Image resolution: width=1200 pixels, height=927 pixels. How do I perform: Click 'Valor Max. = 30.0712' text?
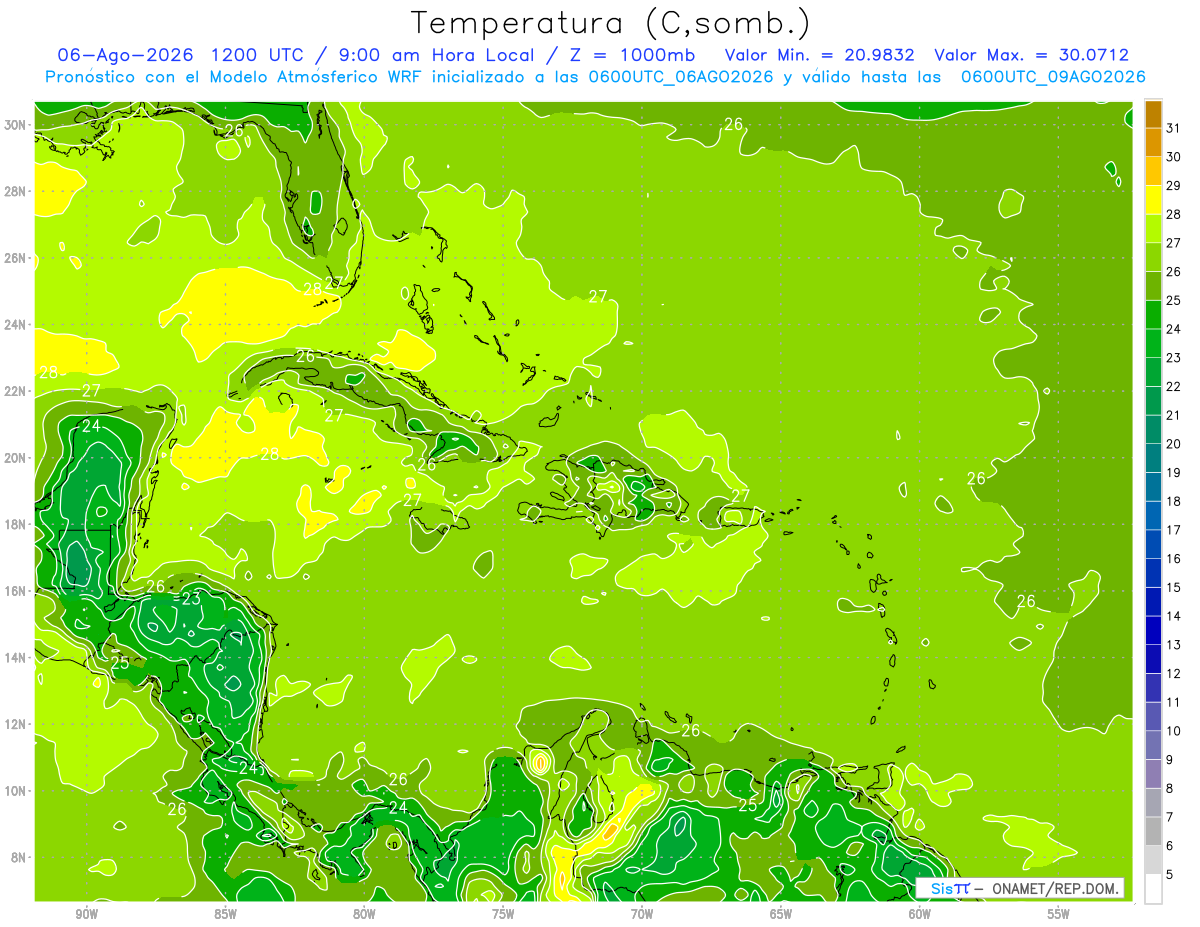pos(1031,55)
